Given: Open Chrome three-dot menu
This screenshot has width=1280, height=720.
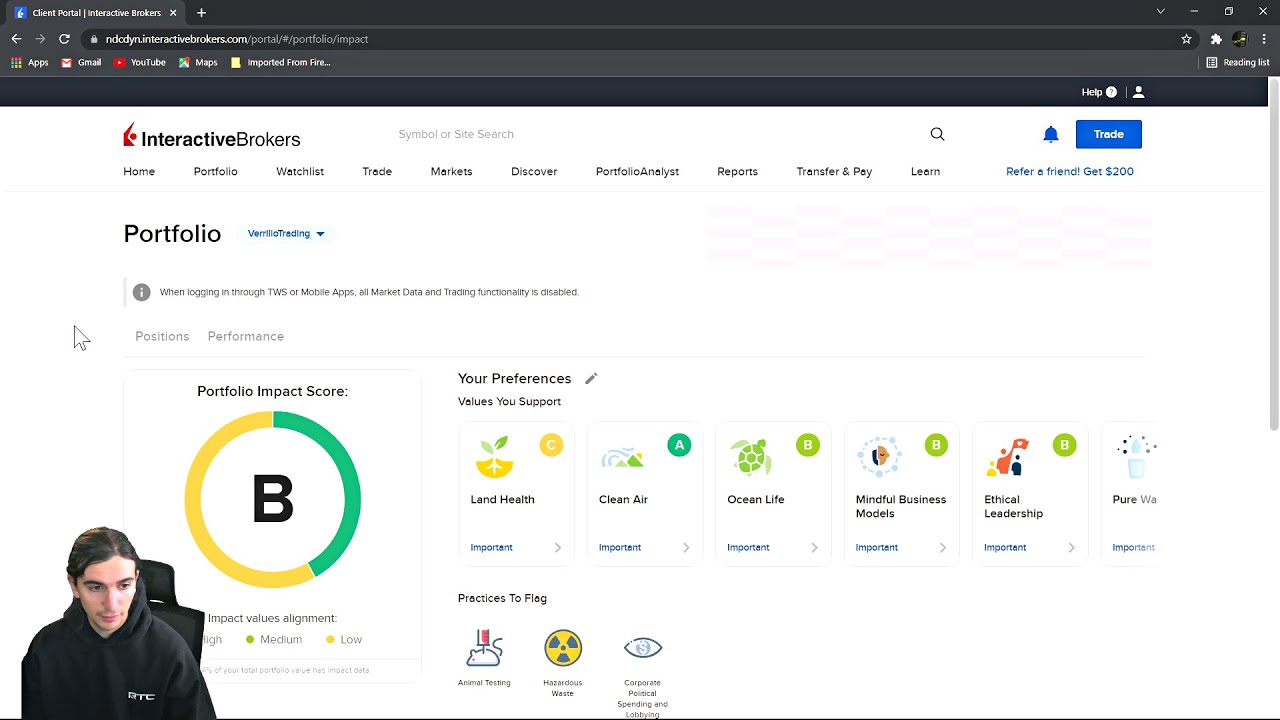Looking at the screenshot, I should tap(1264, 39).
